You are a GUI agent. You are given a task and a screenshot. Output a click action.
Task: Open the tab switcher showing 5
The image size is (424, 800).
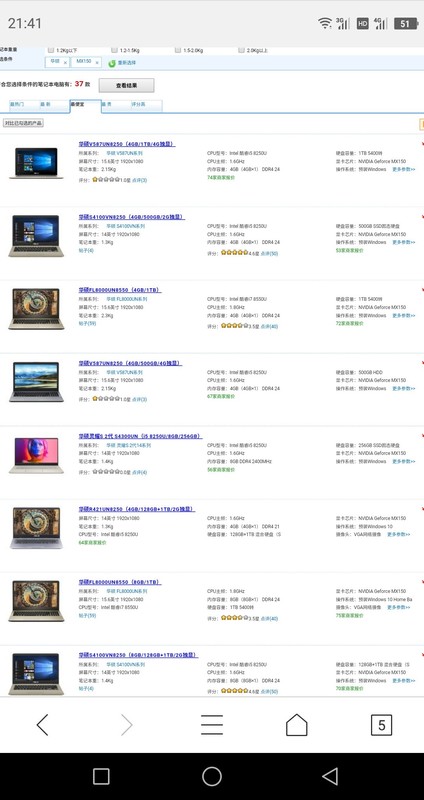click(381, 725)
